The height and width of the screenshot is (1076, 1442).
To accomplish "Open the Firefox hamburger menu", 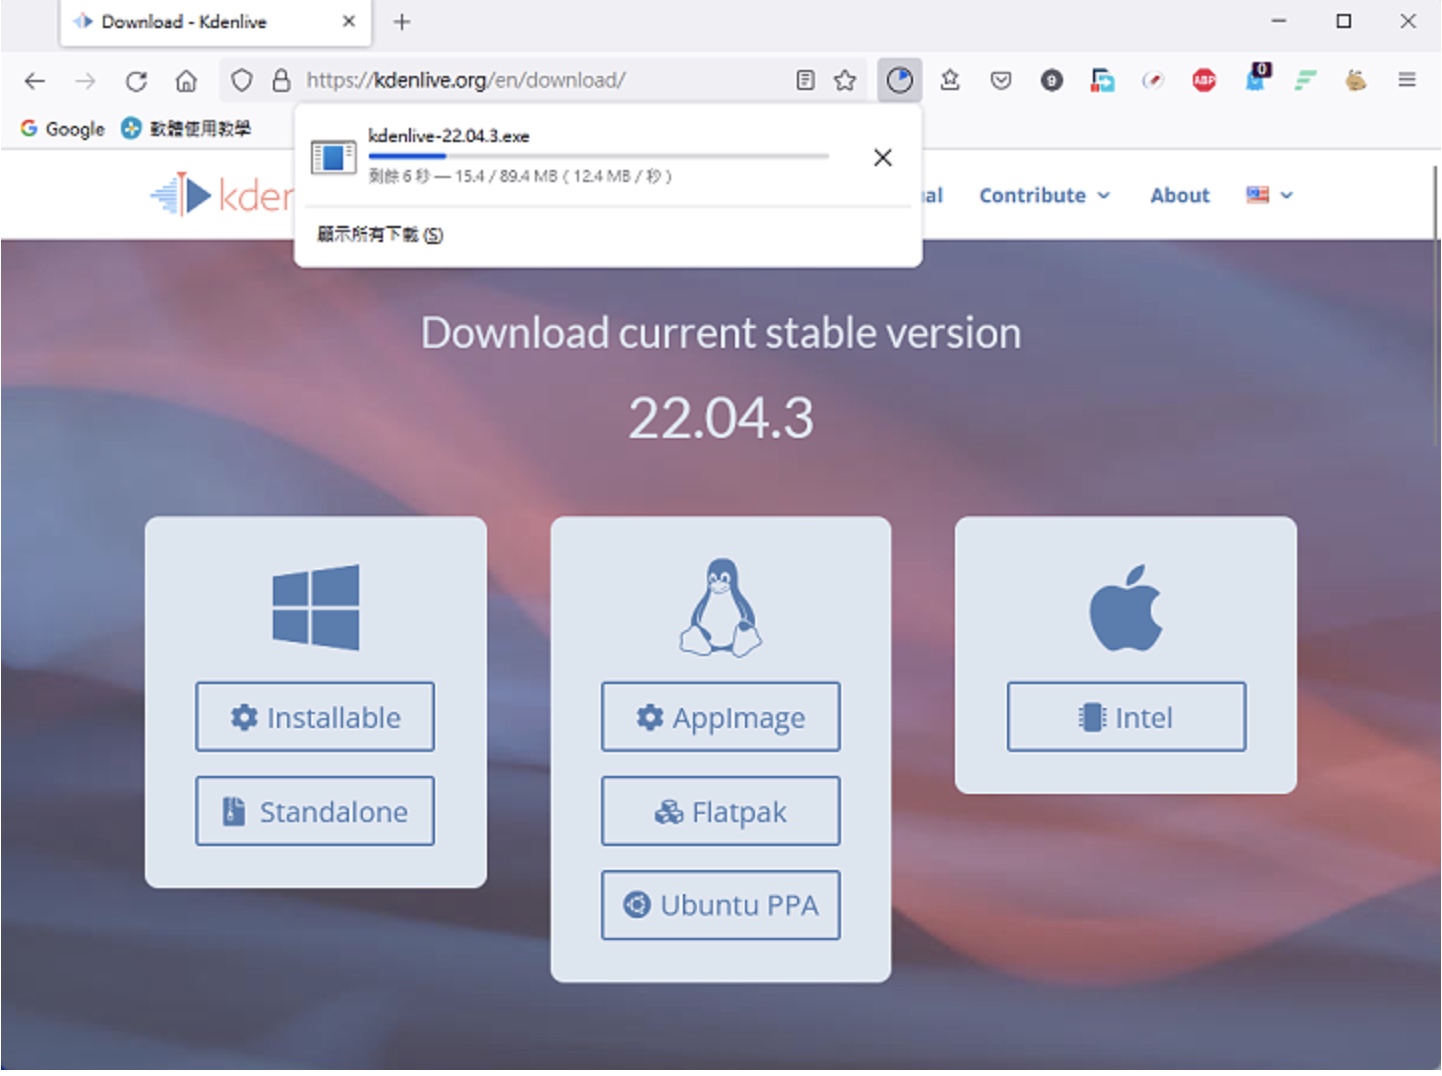I will click(x=1407, y=80).
